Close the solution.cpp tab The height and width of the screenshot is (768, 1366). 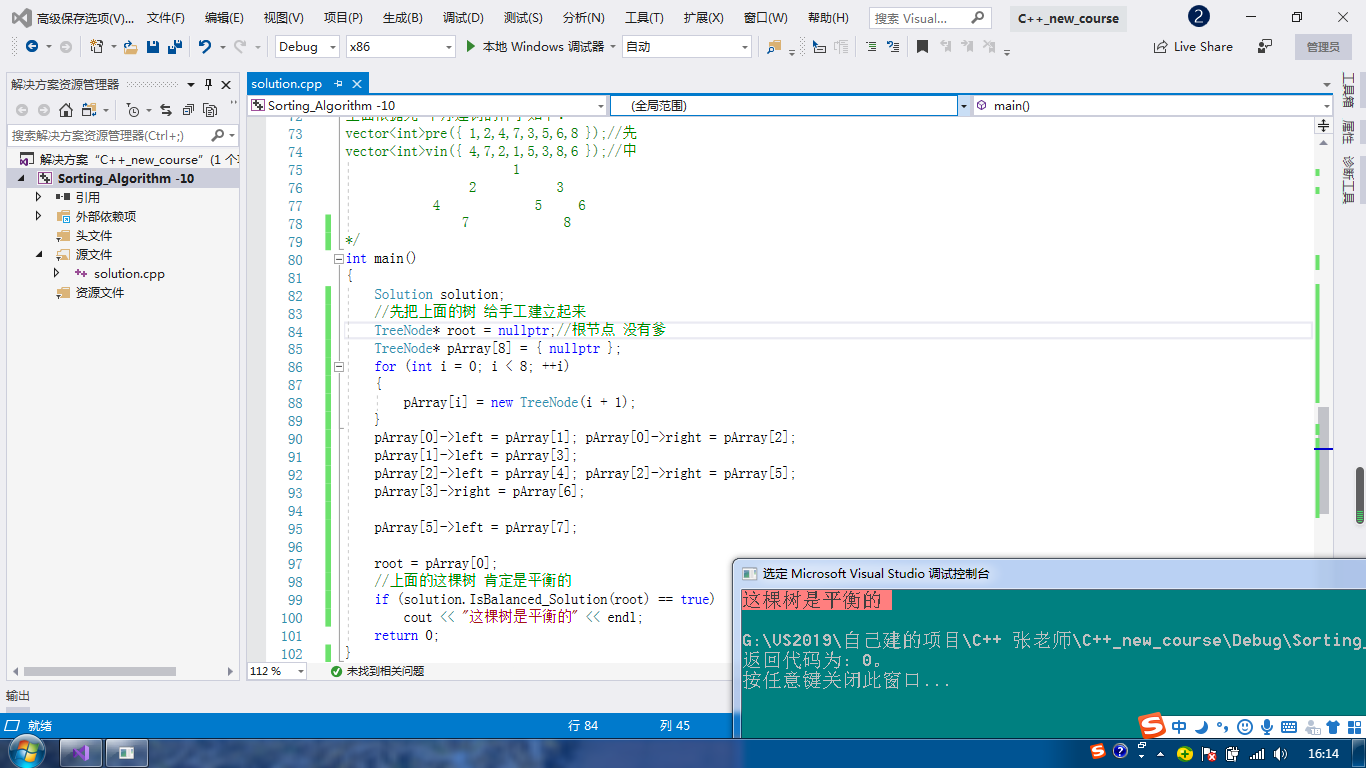coord(357,84)
